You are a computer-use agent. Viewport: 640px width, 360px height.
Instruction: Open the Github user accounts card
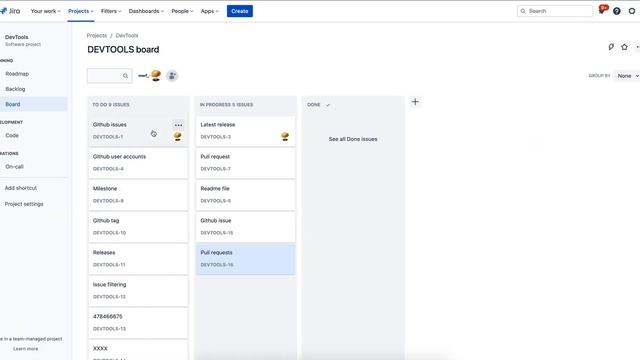coord(138,163)
